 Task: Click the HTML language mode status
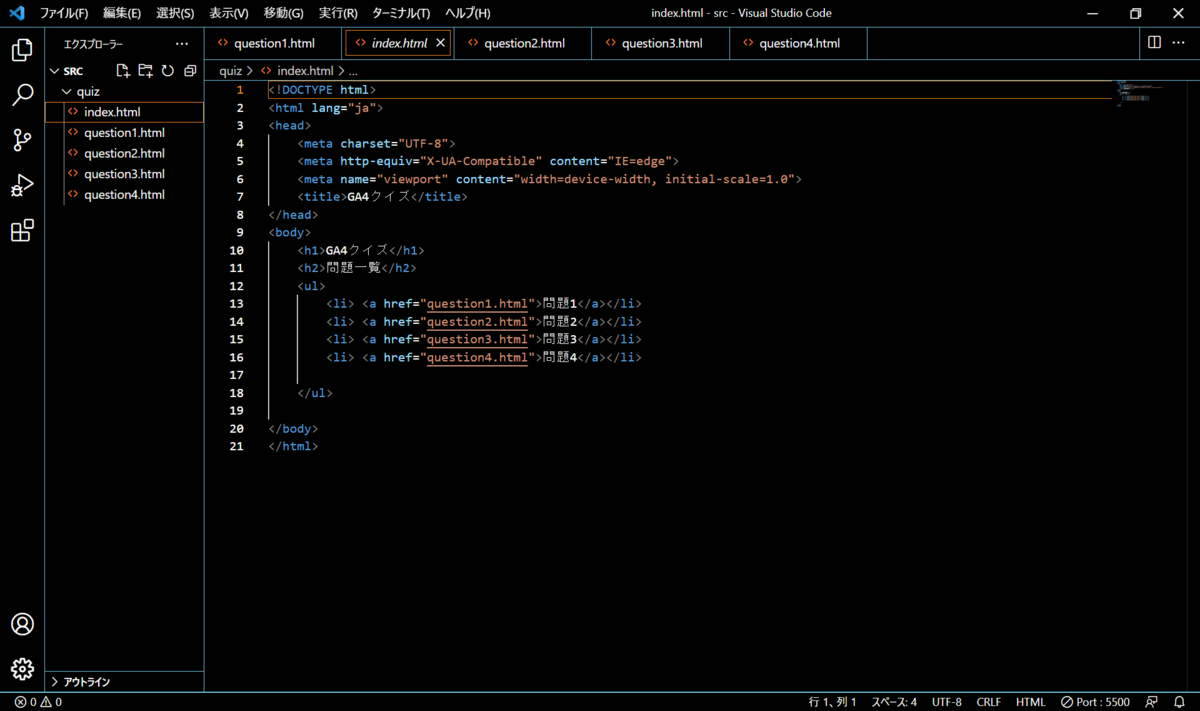pyautogui.click(x=1031, y=702)
